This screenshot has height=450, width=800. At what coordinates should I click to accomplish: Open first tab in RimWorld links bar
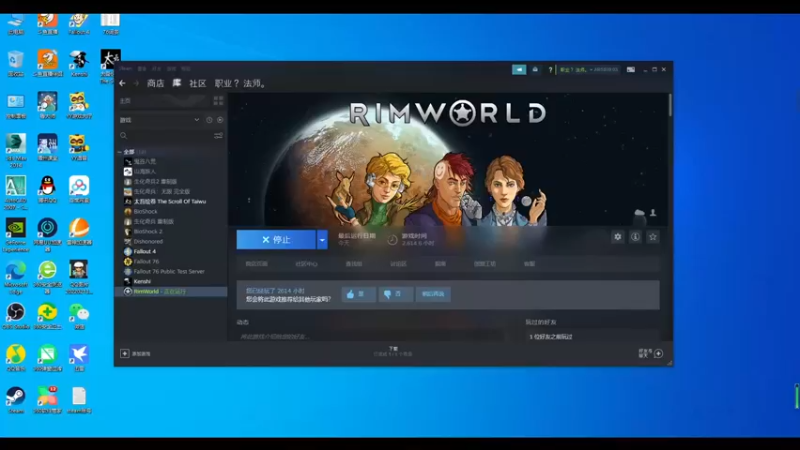pyautogui.click(x=256, y=264)
